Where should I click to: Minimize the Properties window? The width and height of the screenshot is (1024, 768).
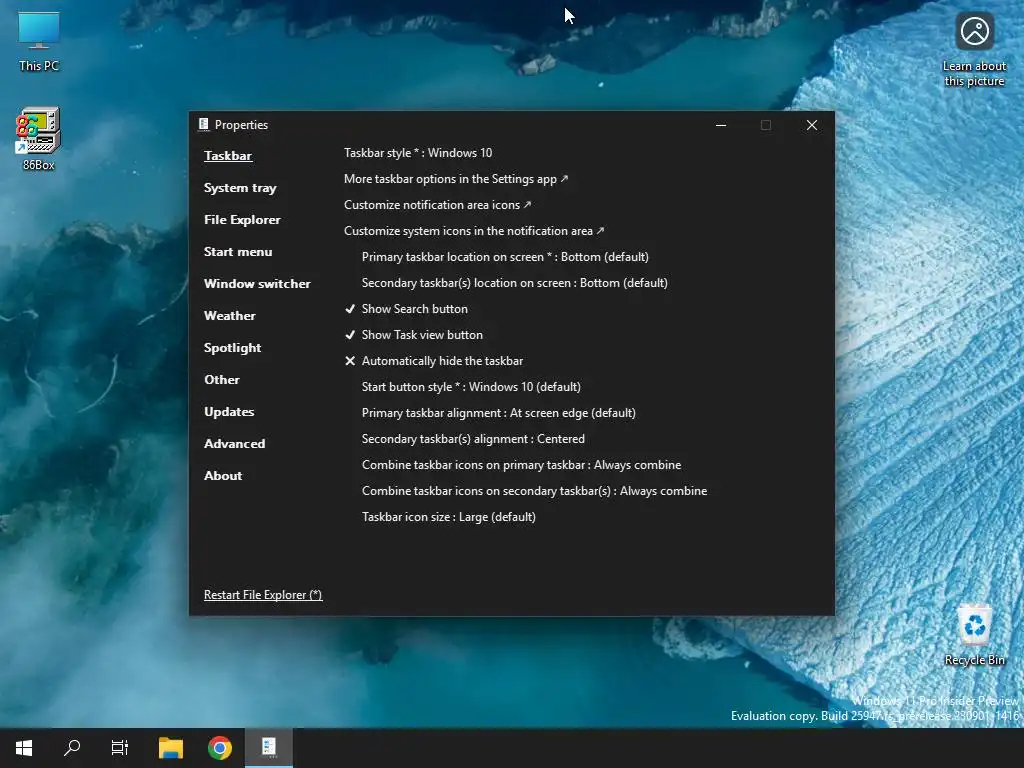coord(721,125)
